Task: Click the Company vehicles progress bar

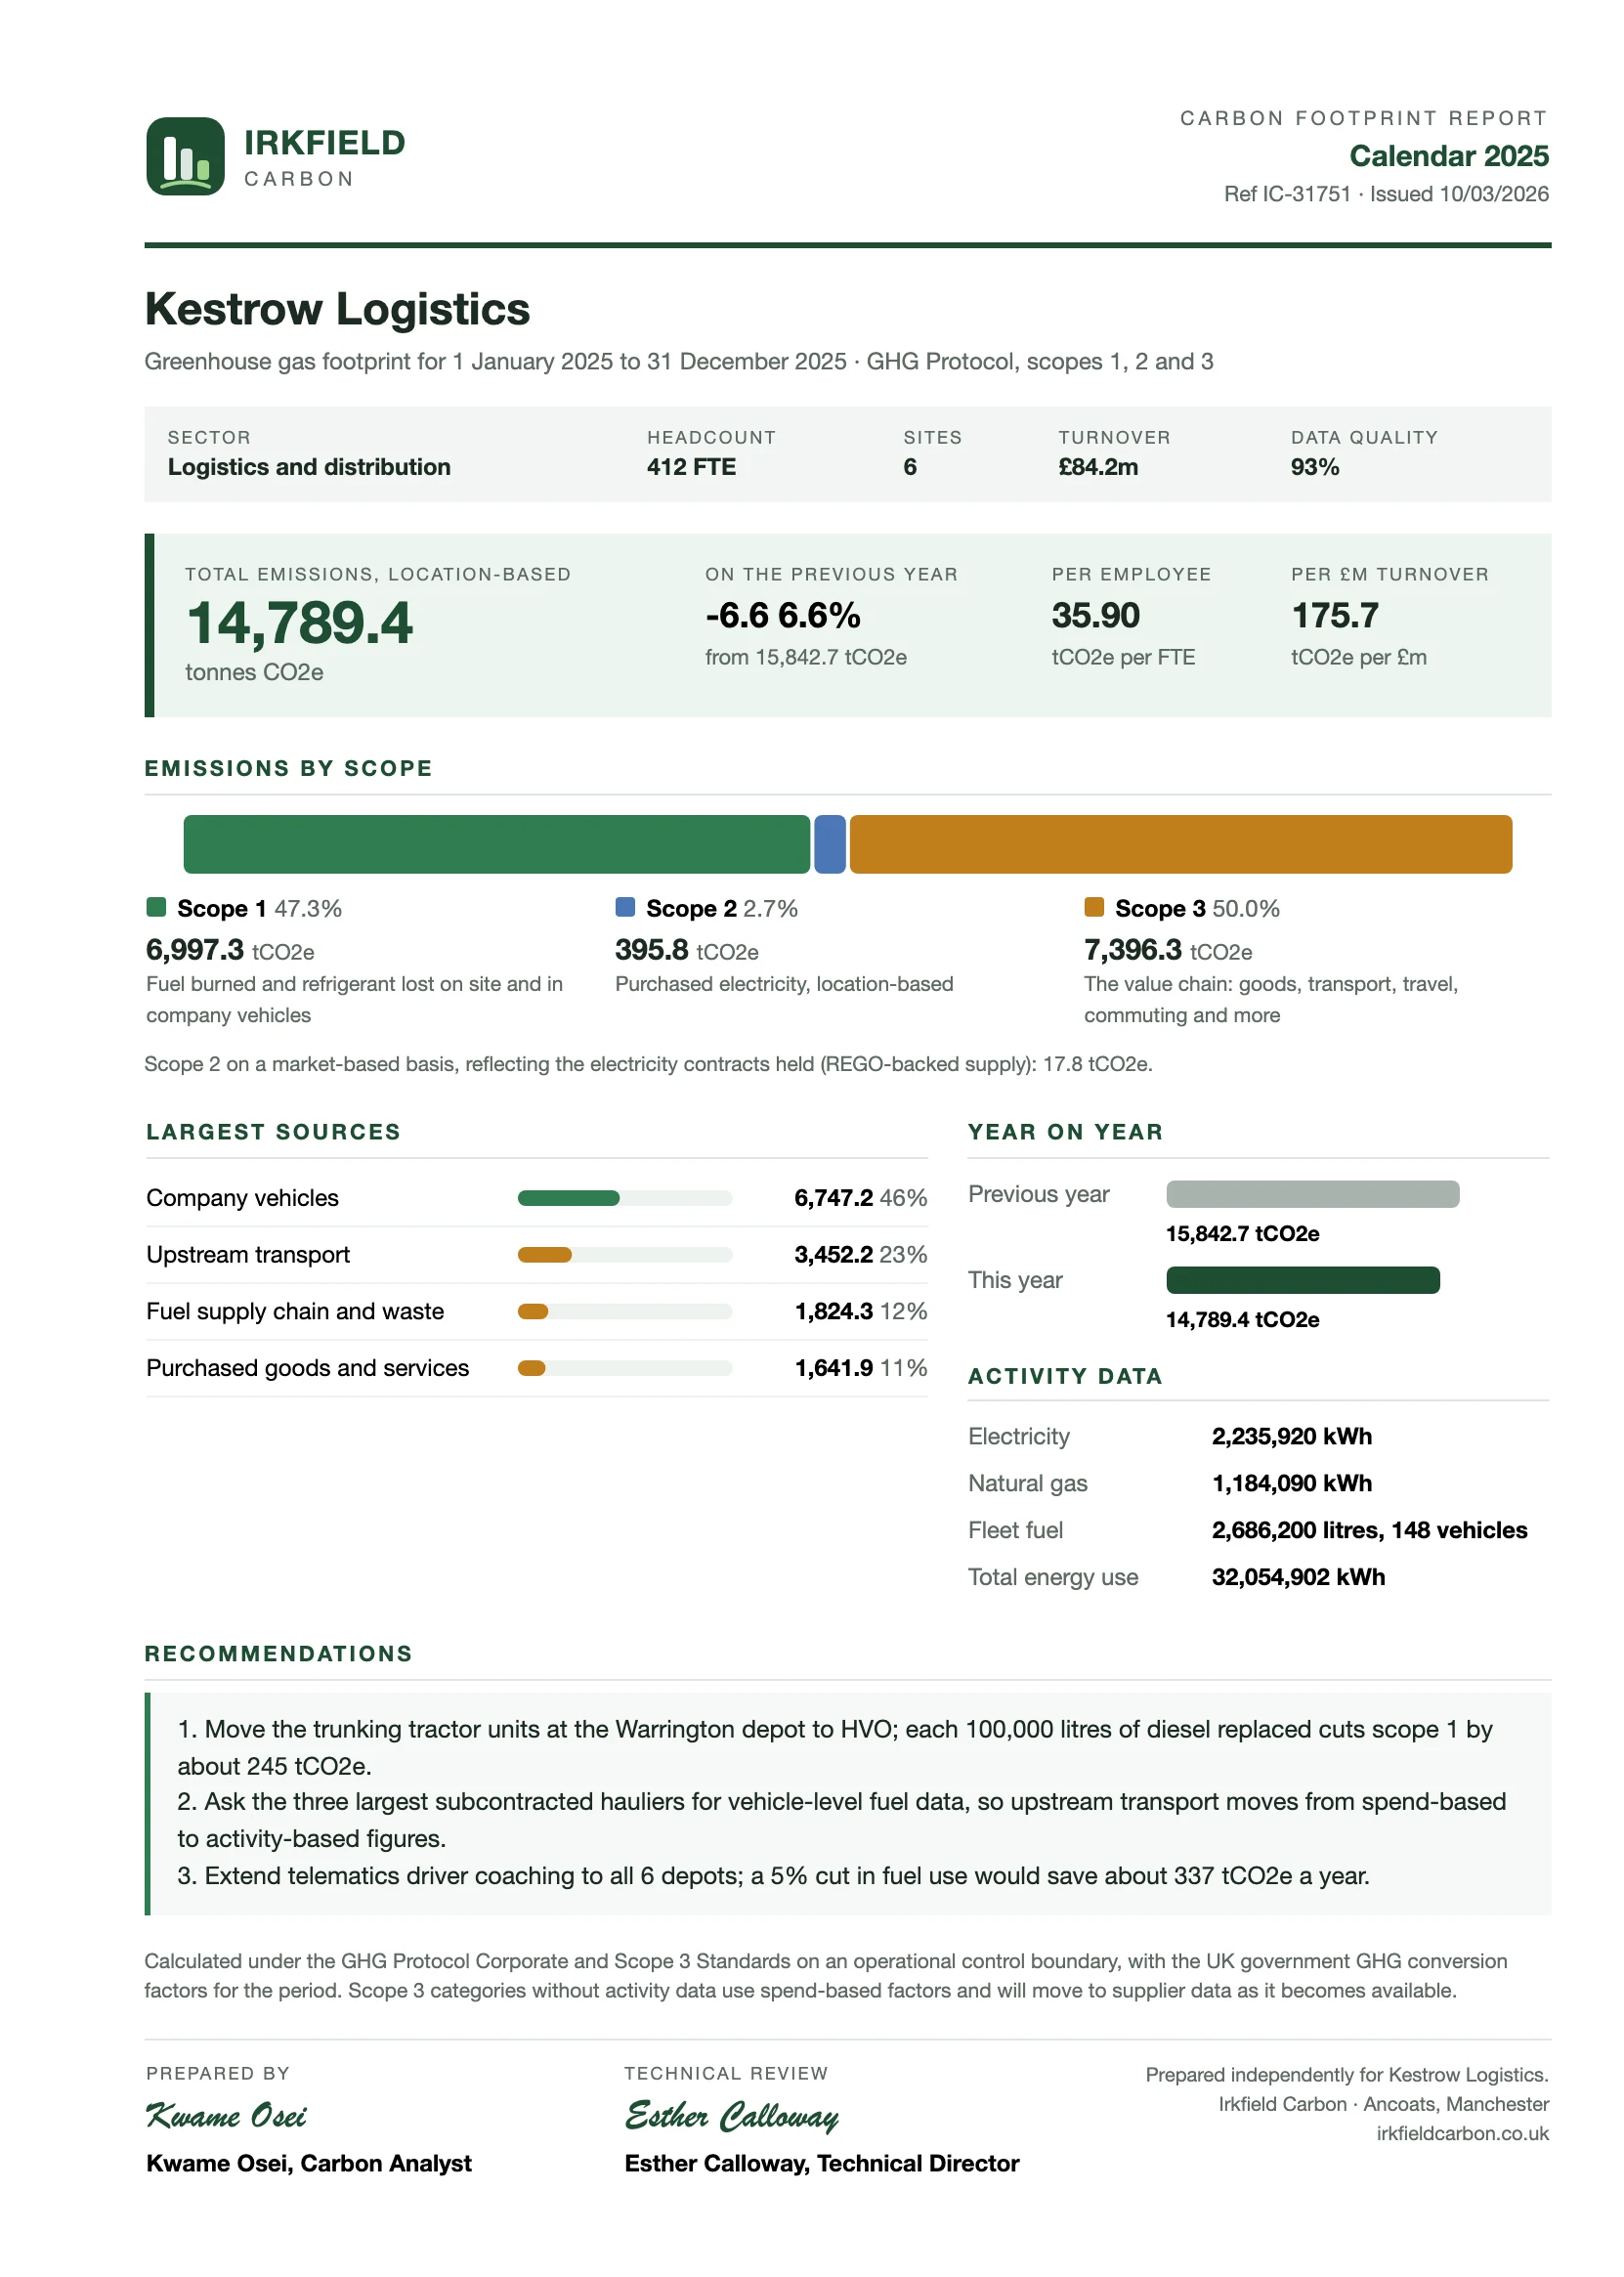Action: tap(625, 1198)
